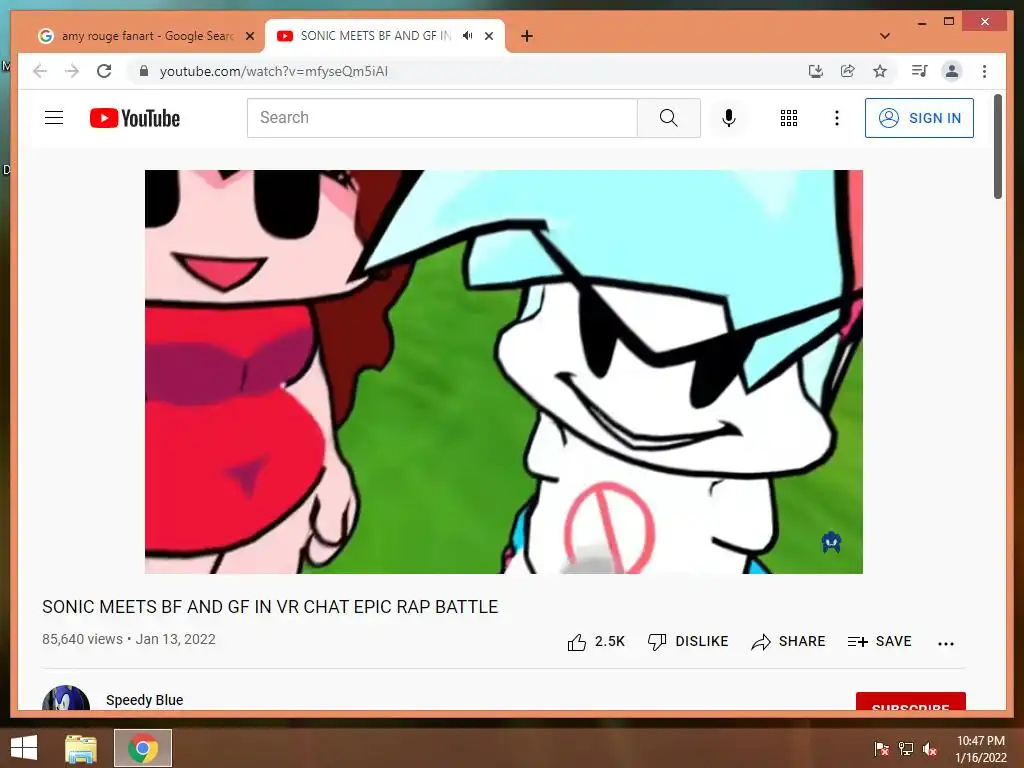
Task: Subscribe to the Speedy Blue channel
Action: pos(910,701)
